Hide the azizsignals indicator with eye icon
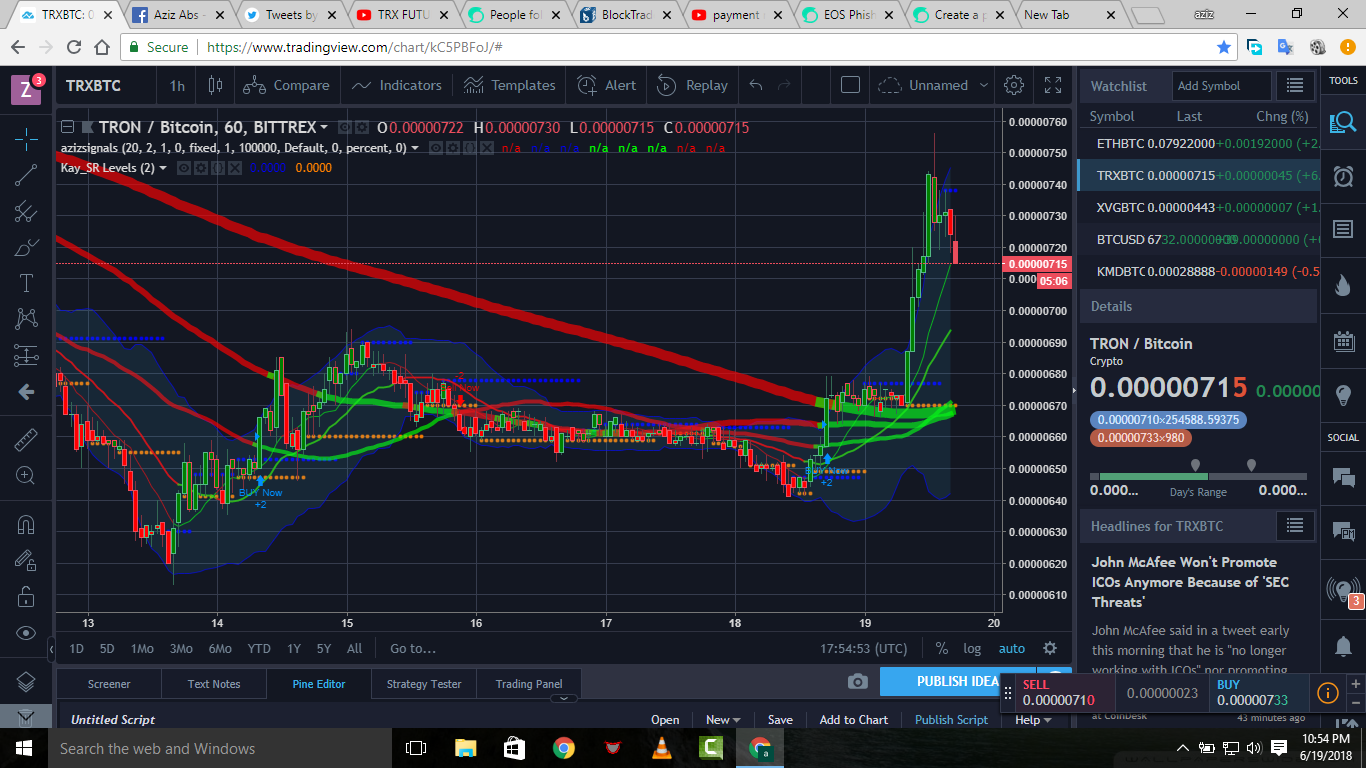 pyautogui.click(x=435, y=148)
